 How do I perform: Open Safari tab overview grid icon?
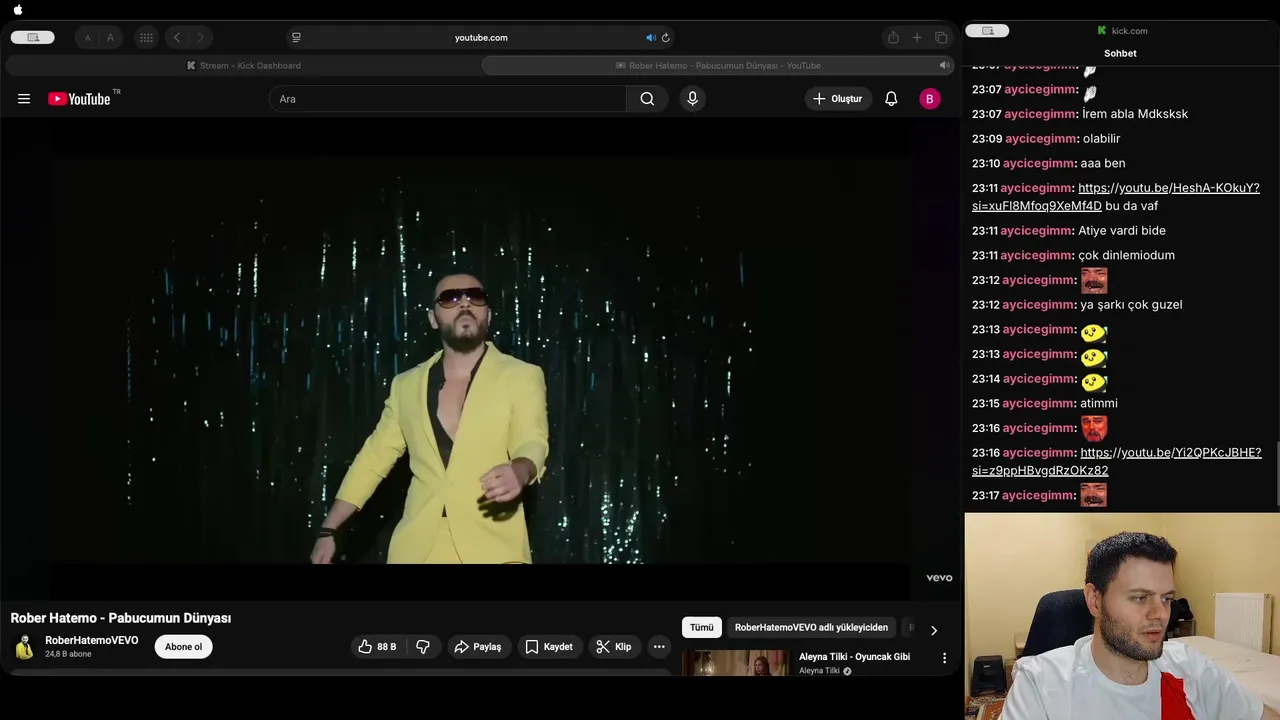146,38
